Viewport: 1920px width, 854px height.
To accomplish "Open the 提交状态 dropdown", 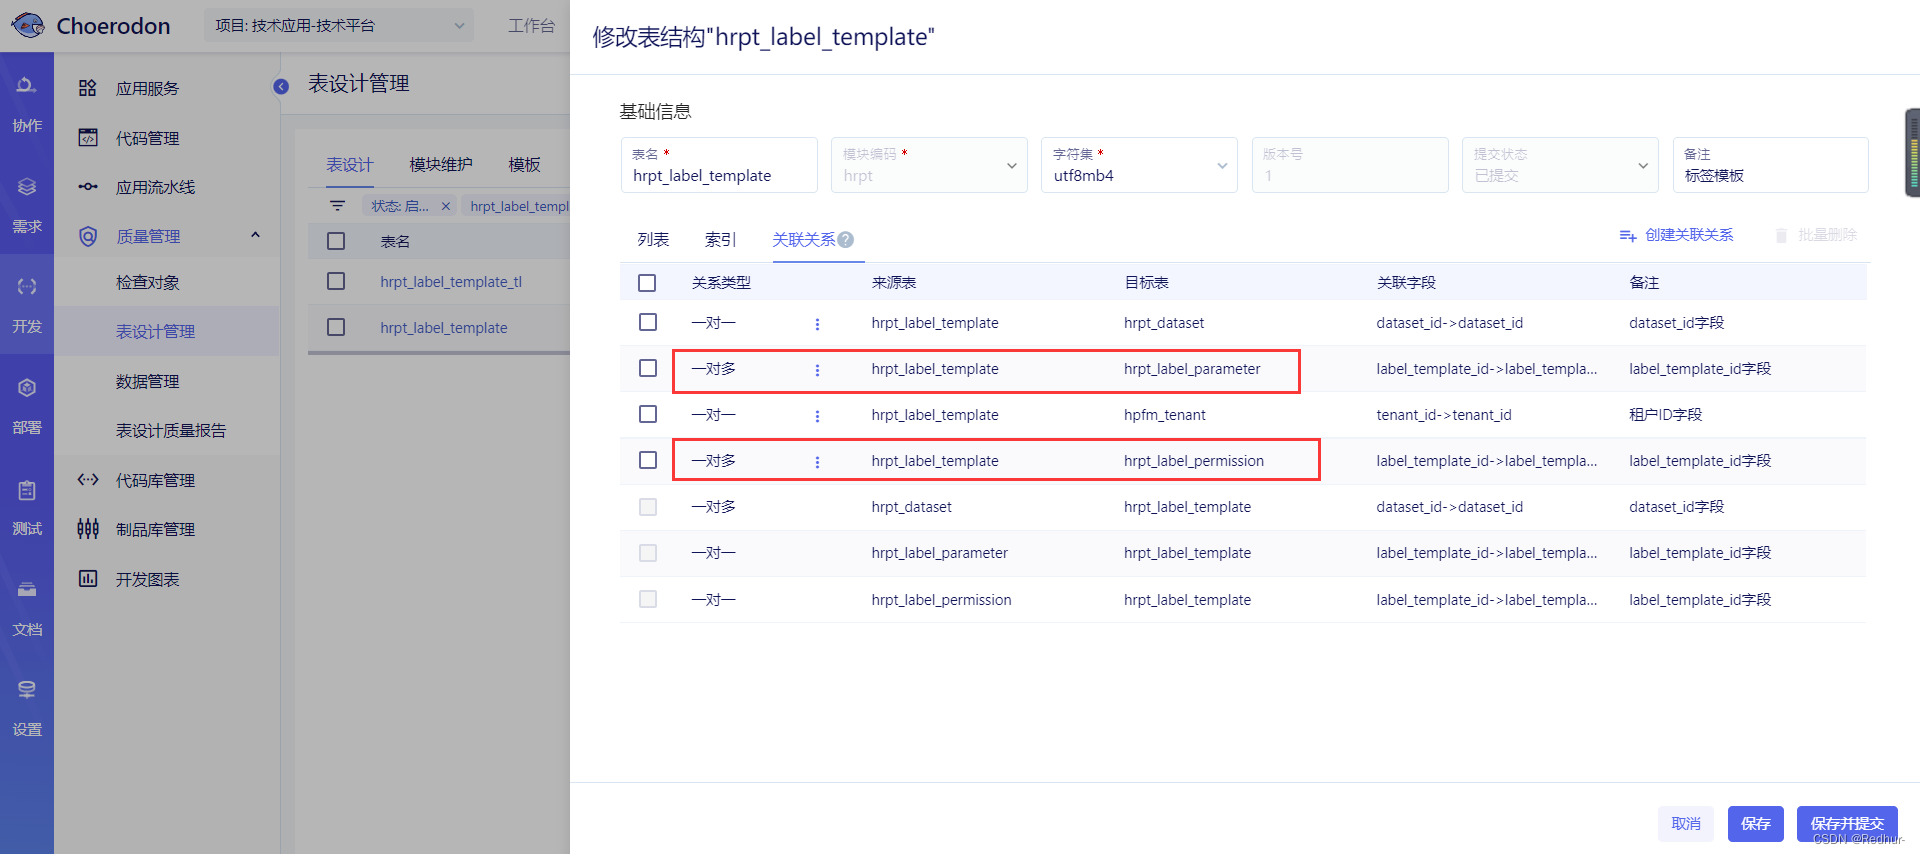I will click(1560, 165).
